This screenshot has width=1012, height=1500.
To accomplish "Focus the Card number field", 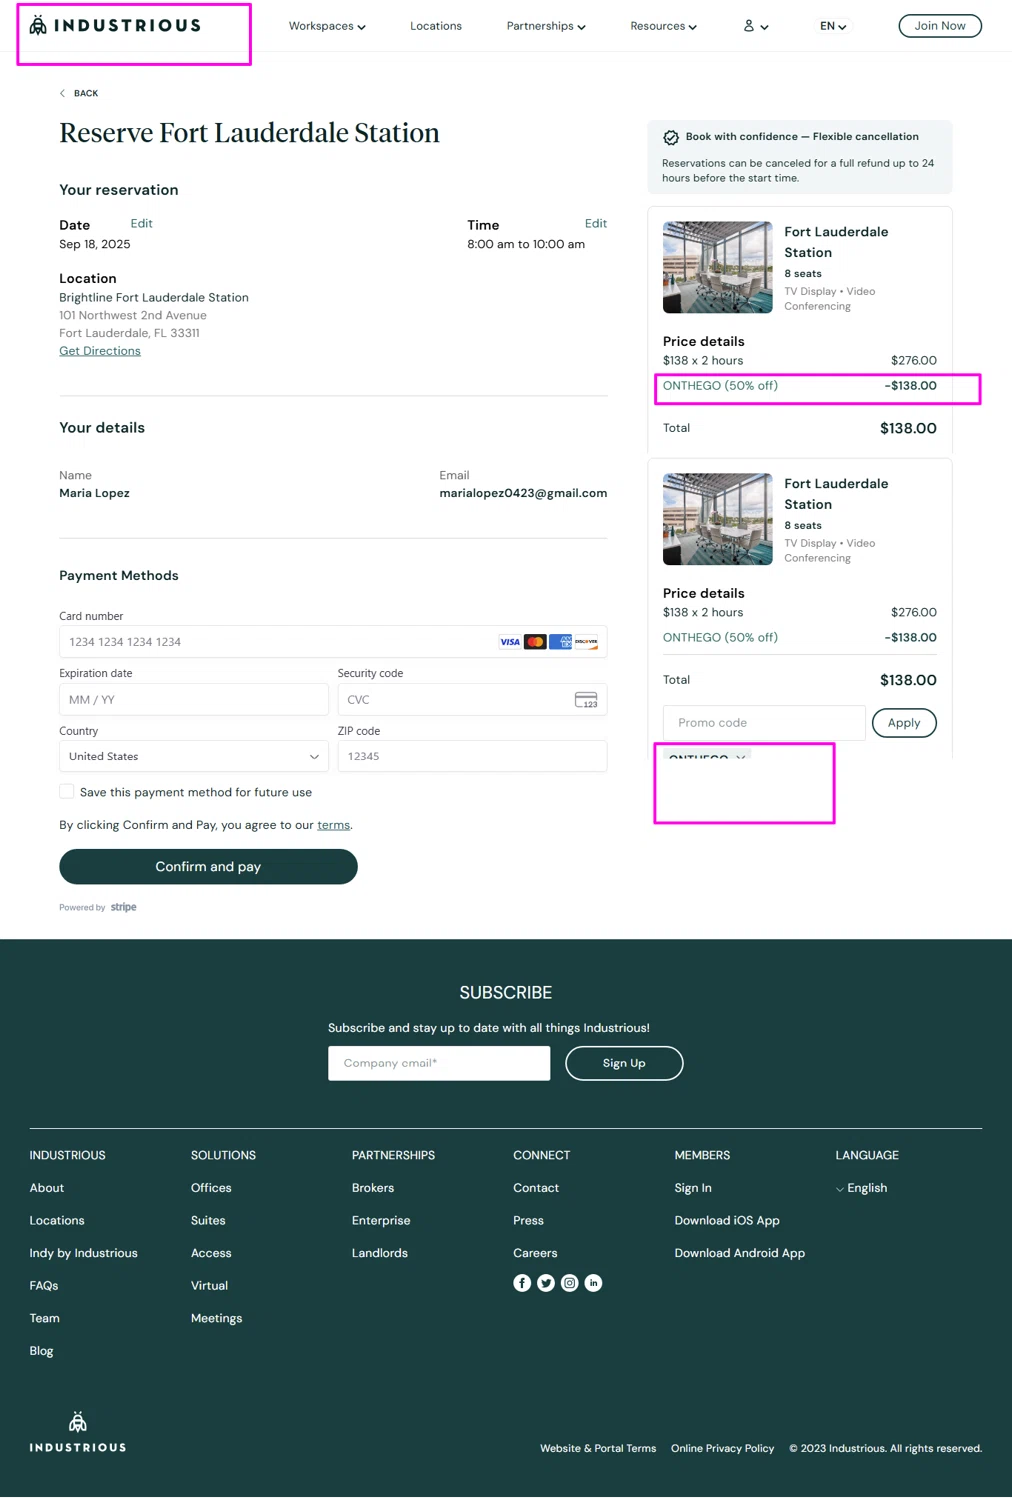I will point(333,642).
